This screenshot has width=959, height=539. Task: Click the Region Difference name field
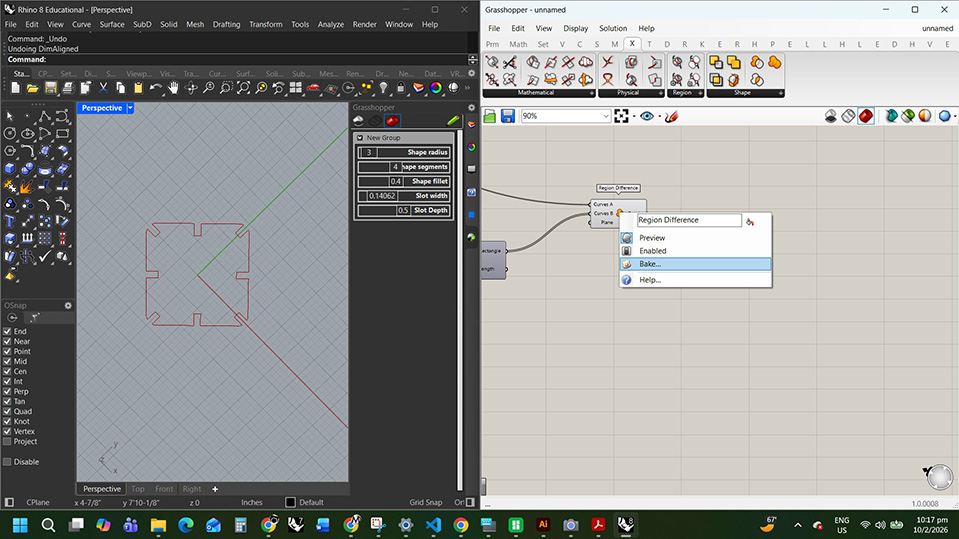688,220
